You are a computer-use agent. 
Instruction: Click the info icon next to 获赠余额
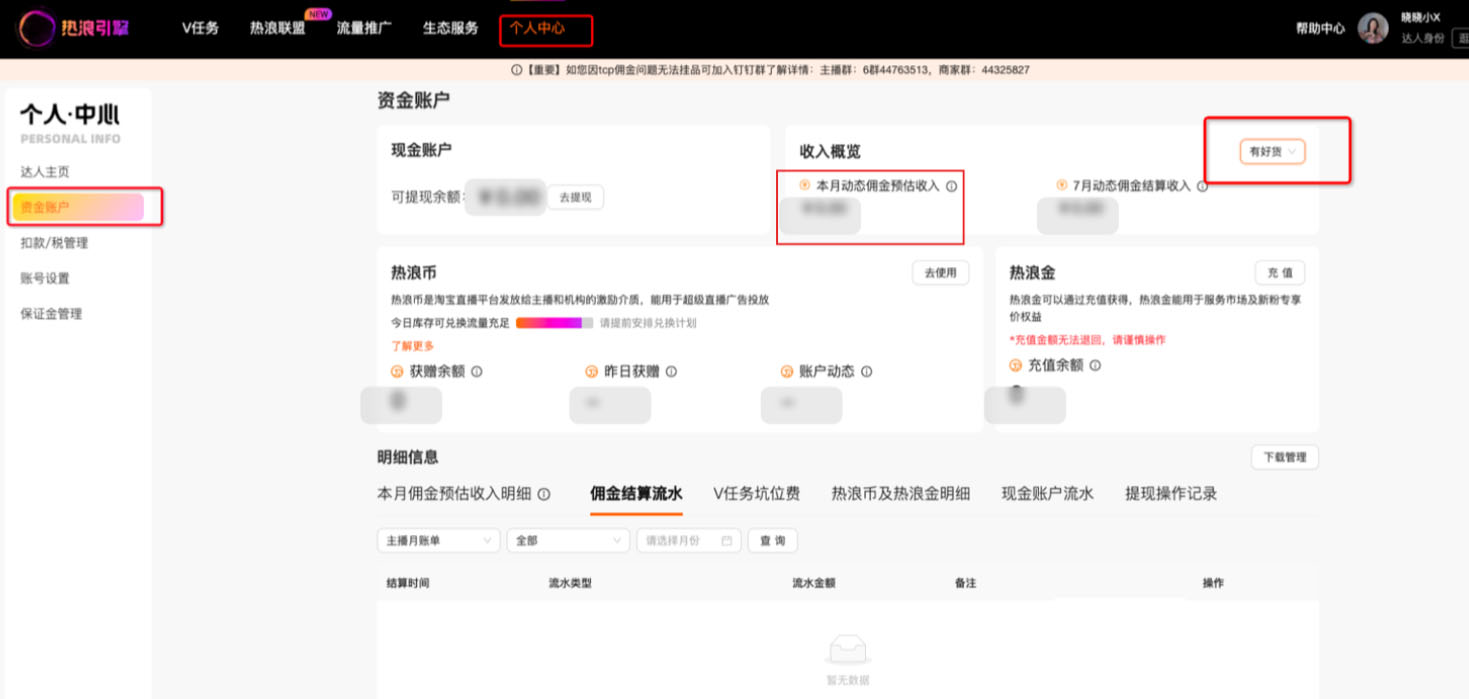pos(477,371)
